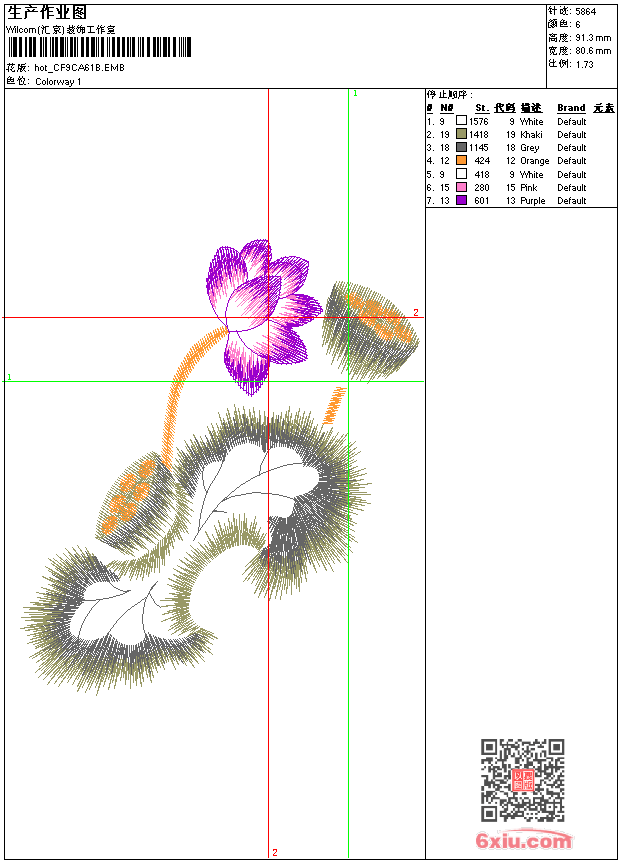This screenshot has height=860, width=620.
Task: Click the St. column header
Action: [482, 108]
